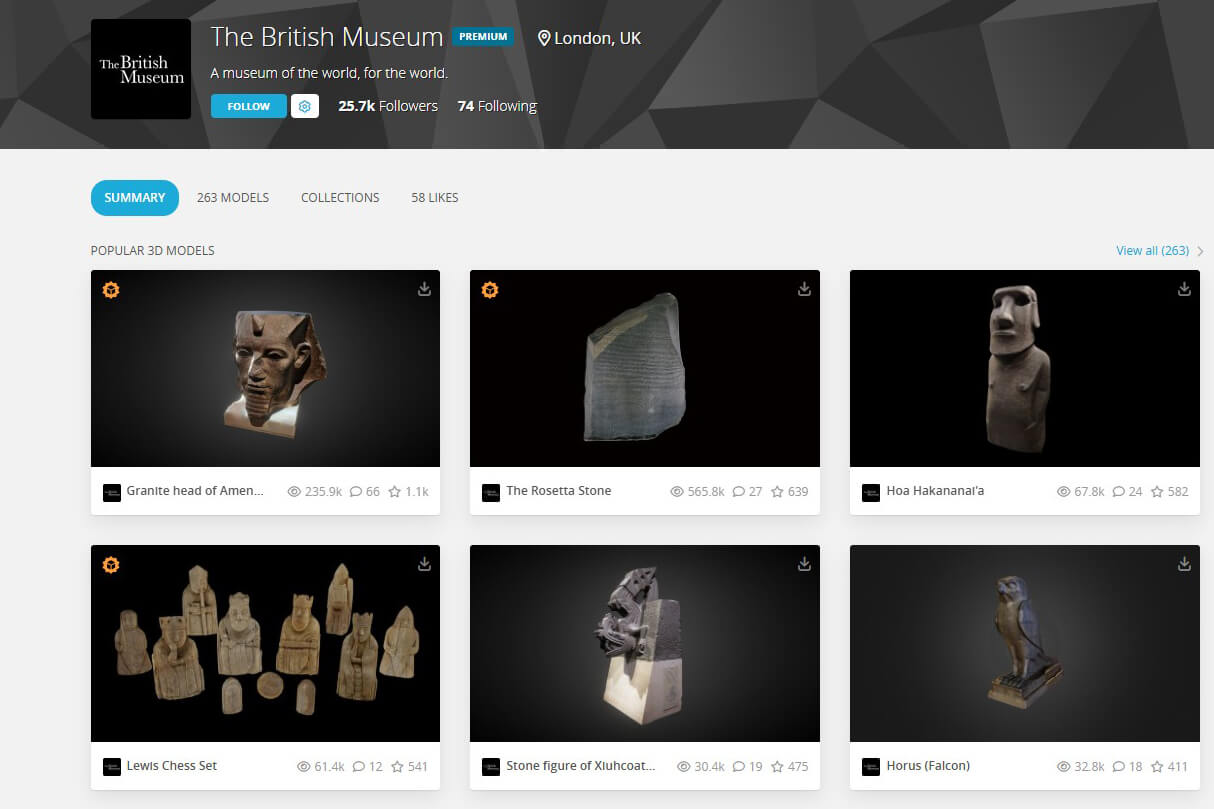Image resolution: width=1214 pixels, height=809 pixels.
Task: Open the Lewis Chess Set thumbnail
Action: click(x=265, y=643)
